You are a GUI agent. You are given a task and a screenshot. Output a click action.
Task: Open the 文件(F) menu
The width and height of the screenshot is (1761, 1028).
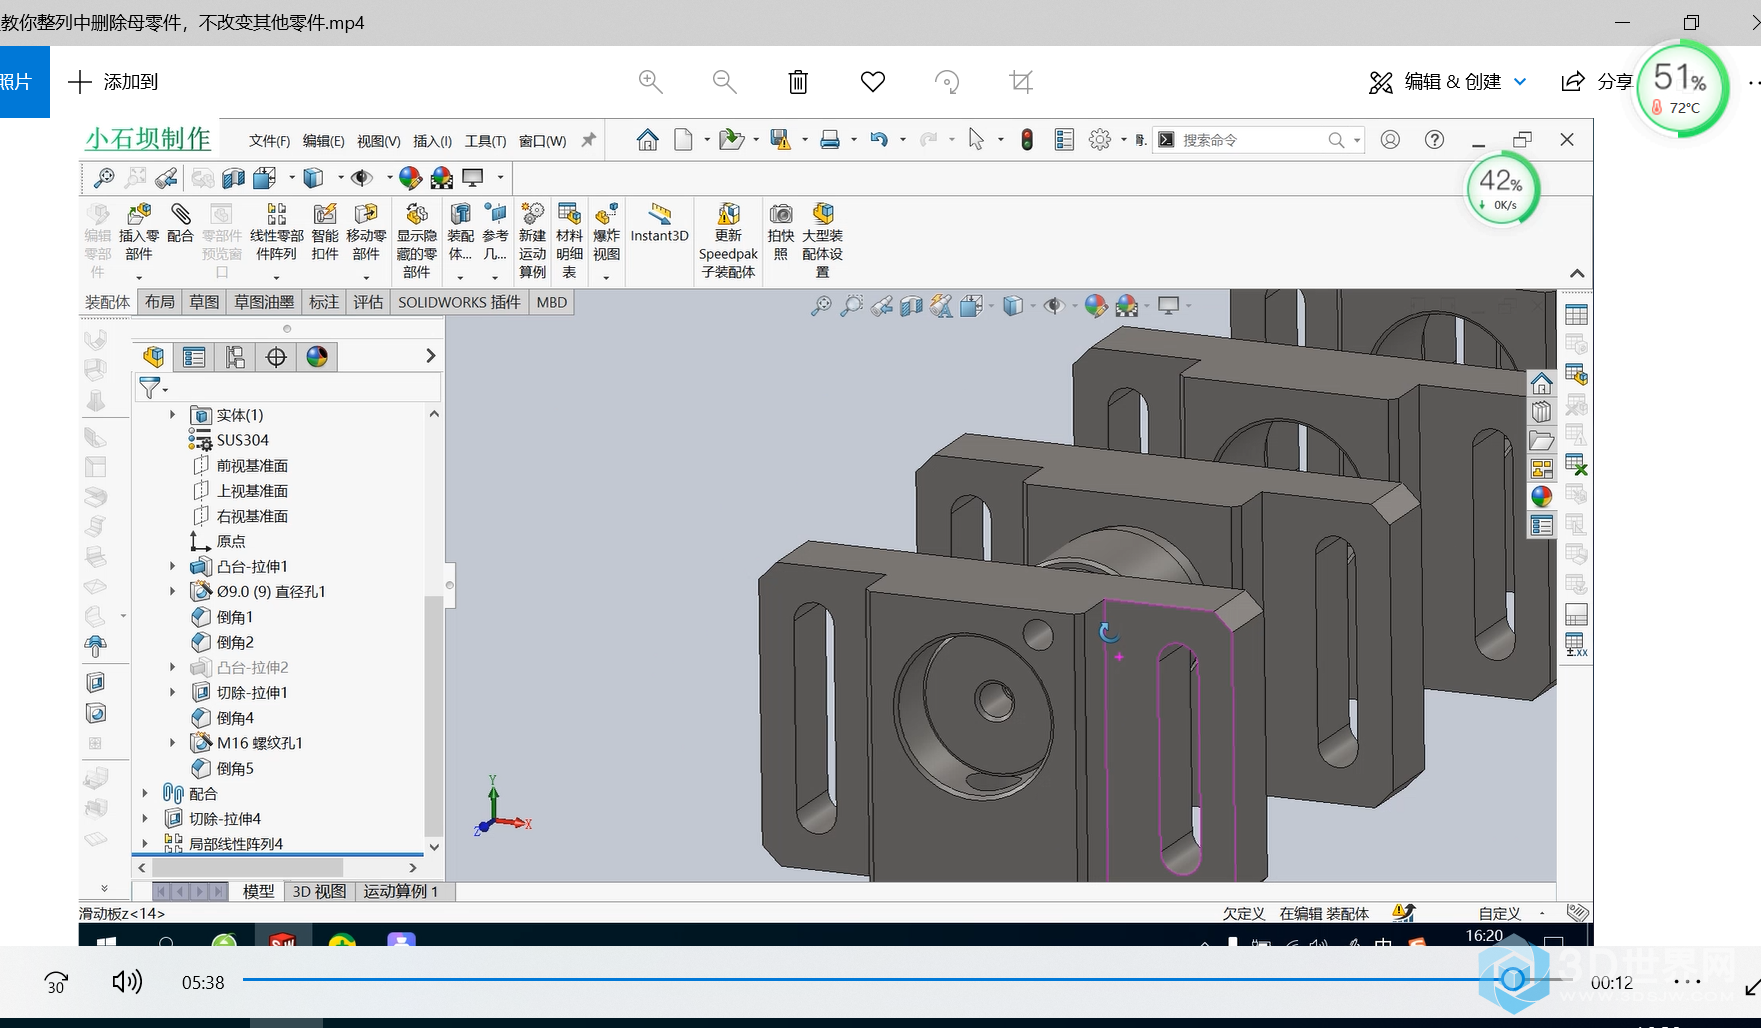[269, 141]
